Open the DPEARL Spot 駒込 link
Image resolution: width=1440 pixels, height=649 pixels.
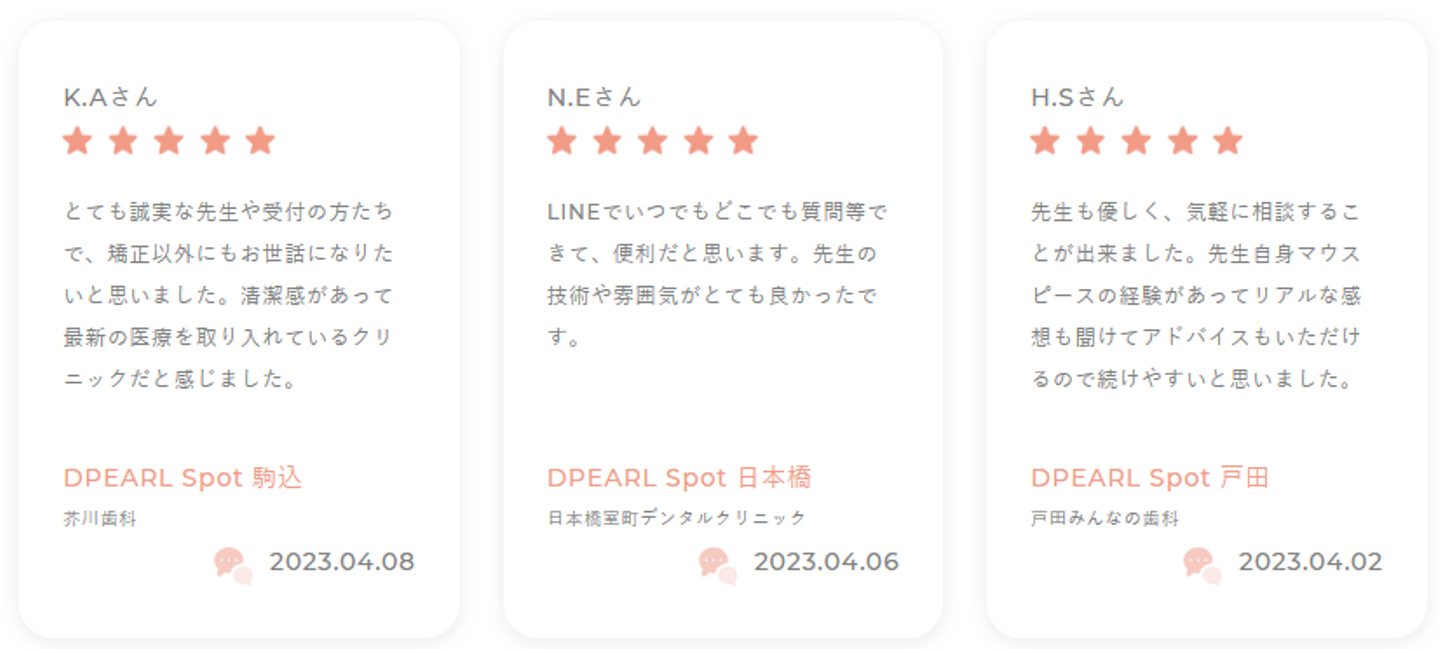click(183, 478)
